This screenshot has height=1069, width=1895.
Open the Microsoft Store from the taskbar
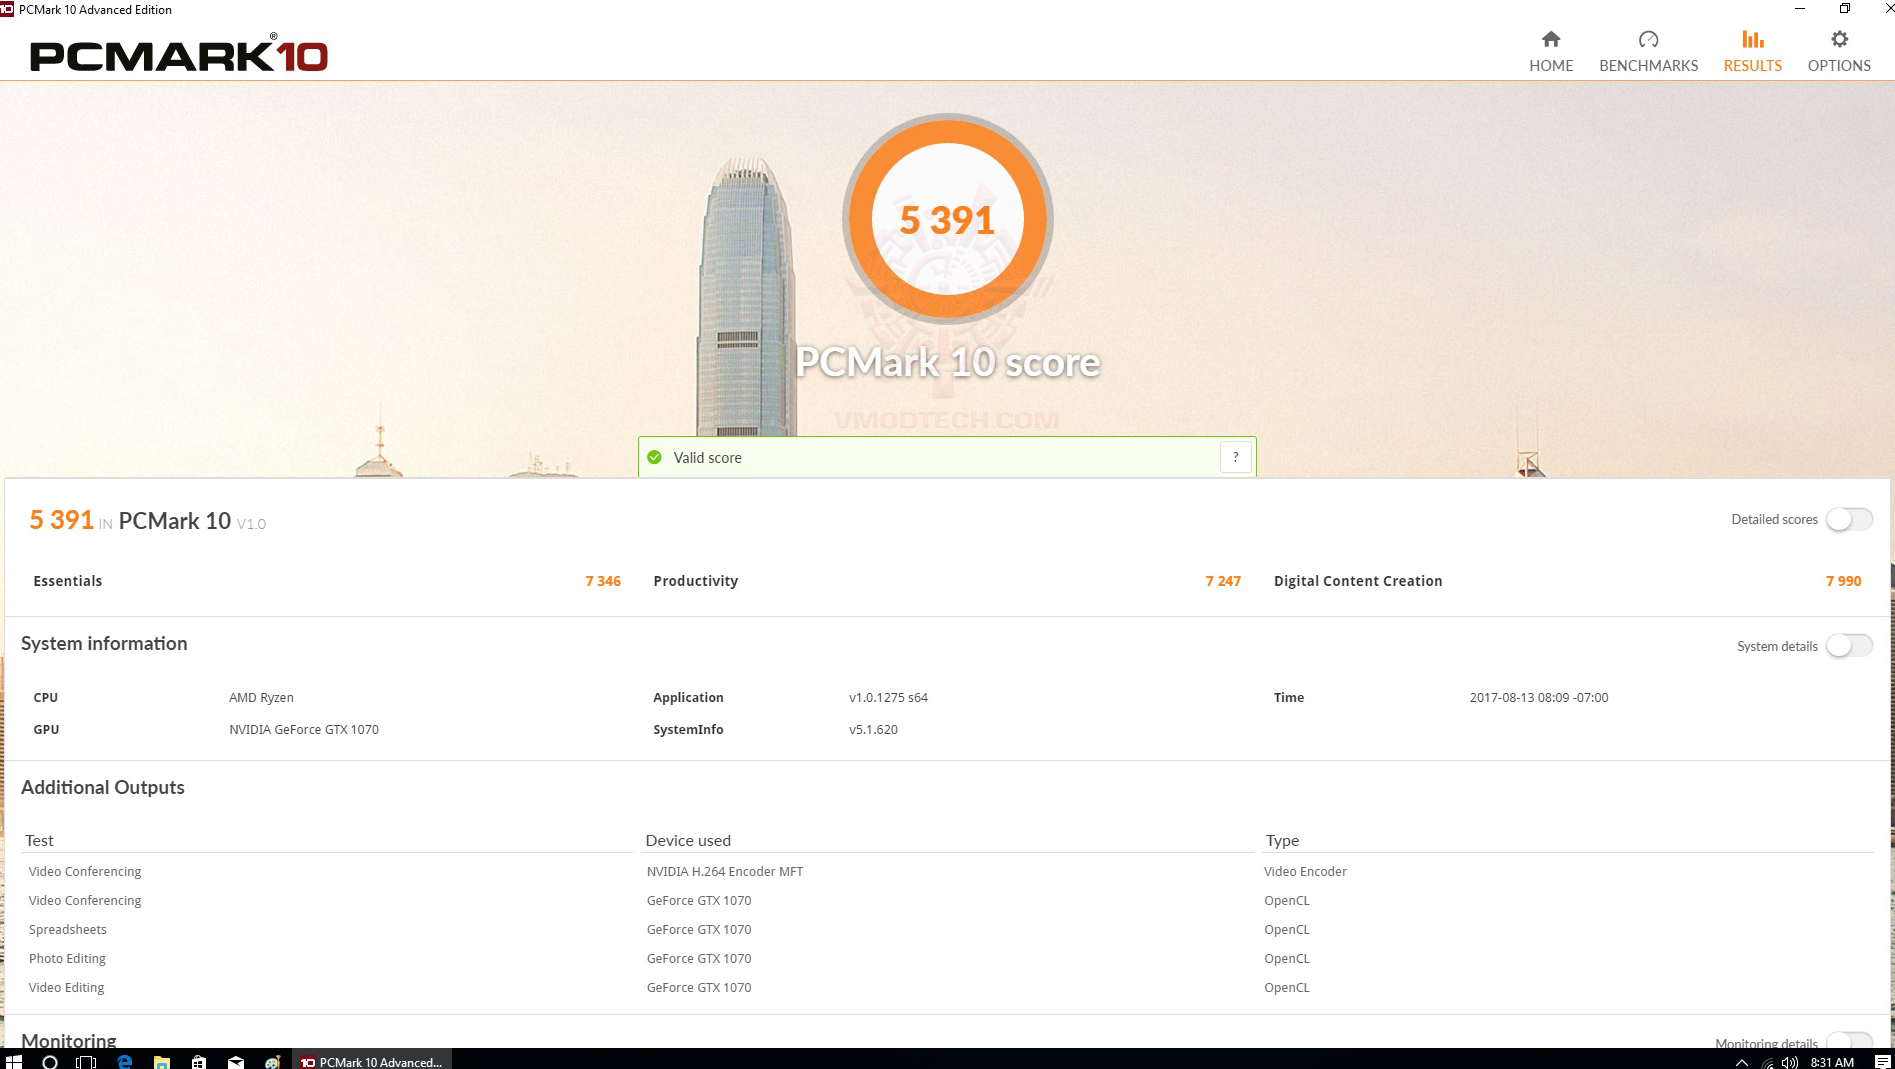[198, 1061]
